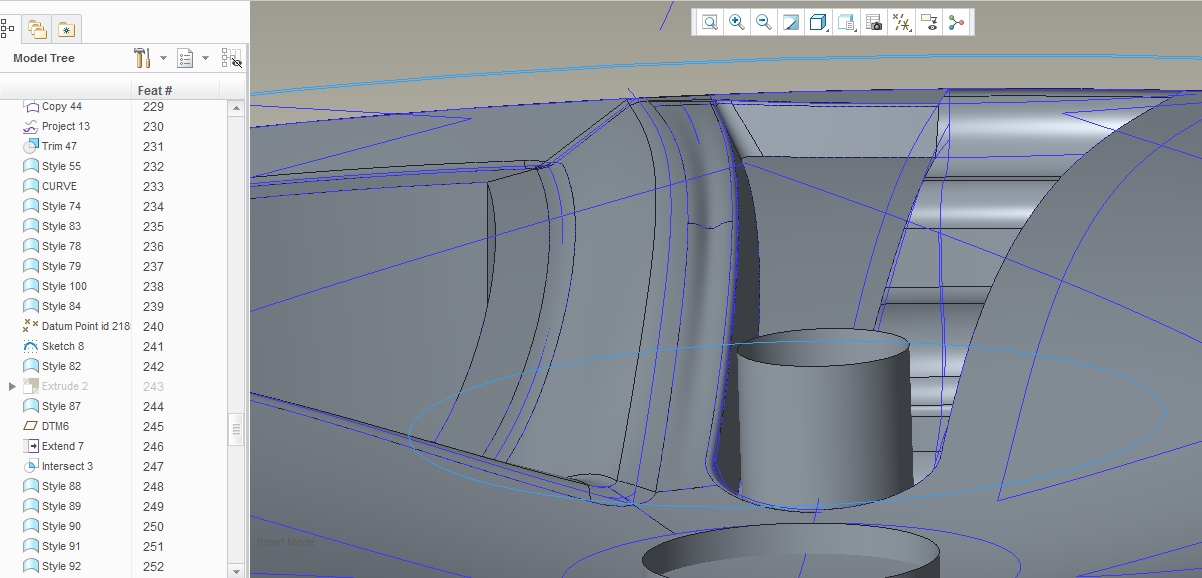The image size is (1202, 578).
Task: Click the Intersect 3 feature icon
Action: pyautogui.click(x=31, y=466)
